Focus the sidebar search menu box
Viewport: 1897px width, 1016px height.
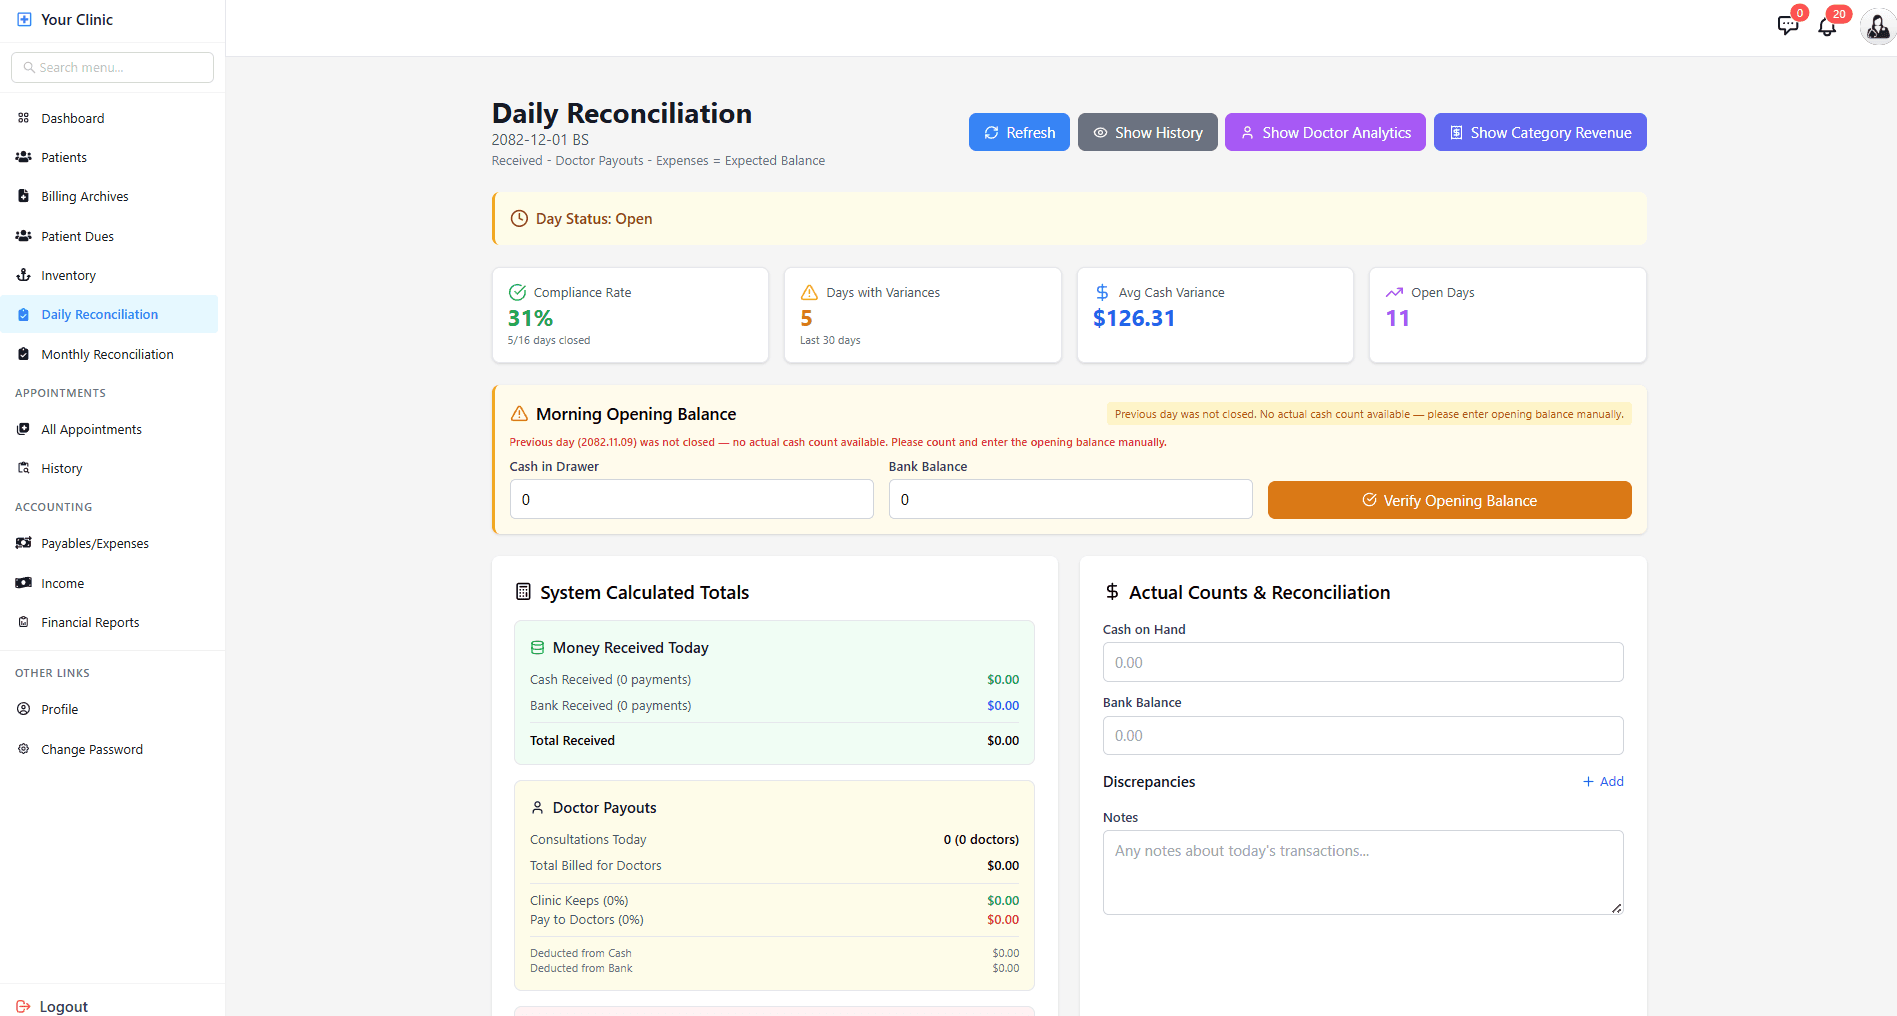(x=111, y=67)
